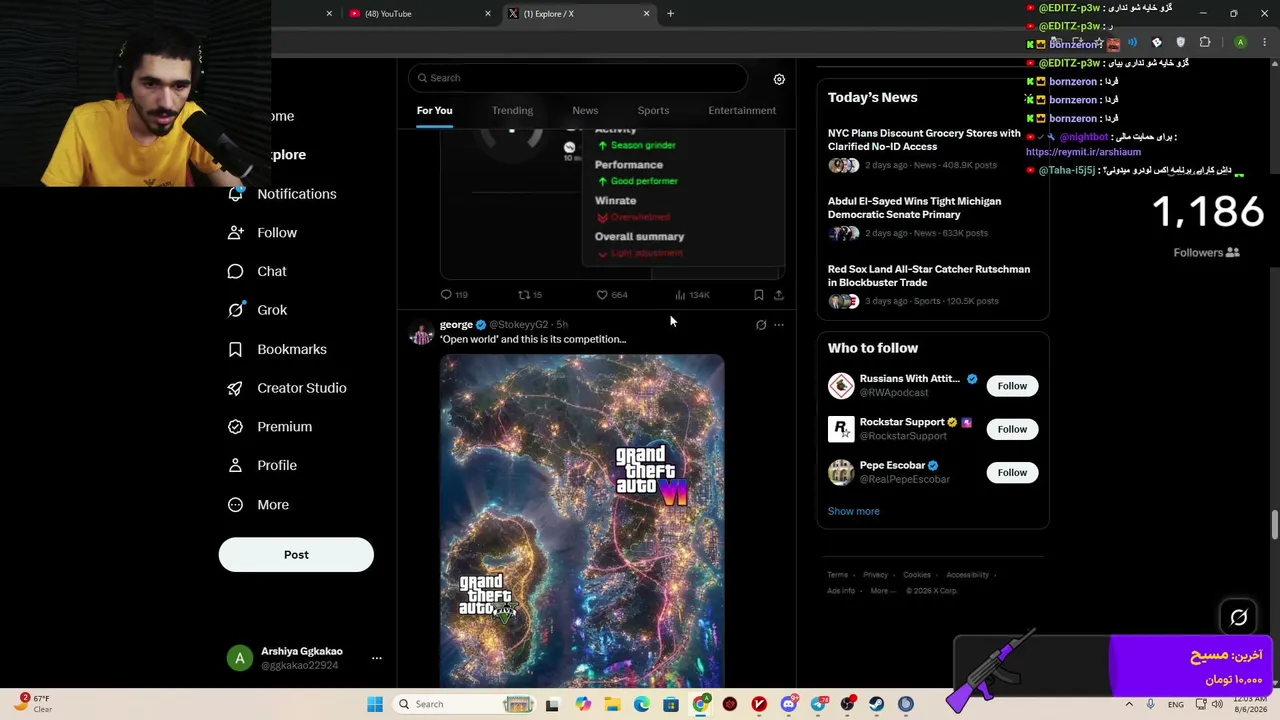Open Chrome profile avatar in toolbar
The height and width of the screenshot is (720, 1280).
[x=1240, y=42]
